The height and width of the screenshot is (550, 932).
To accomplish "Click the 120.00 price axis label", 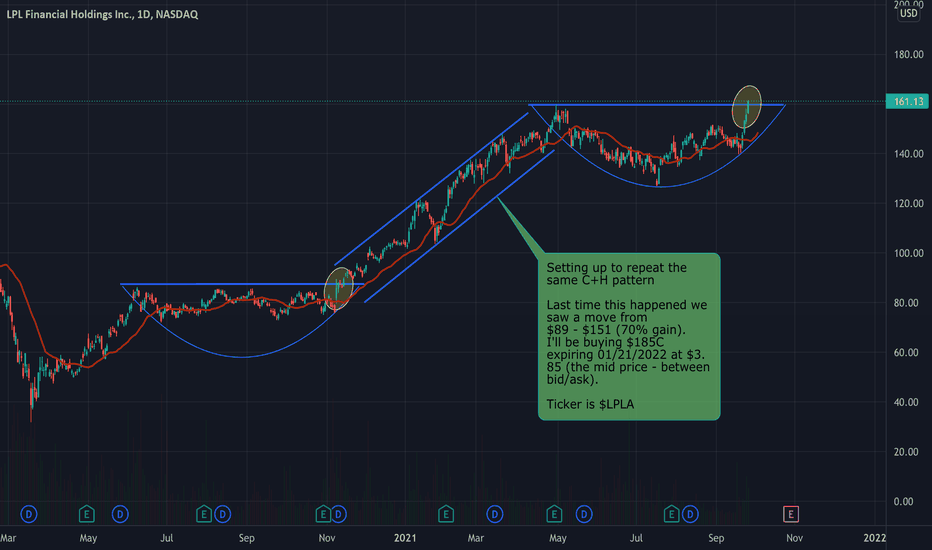I will (x=909, y=203).
